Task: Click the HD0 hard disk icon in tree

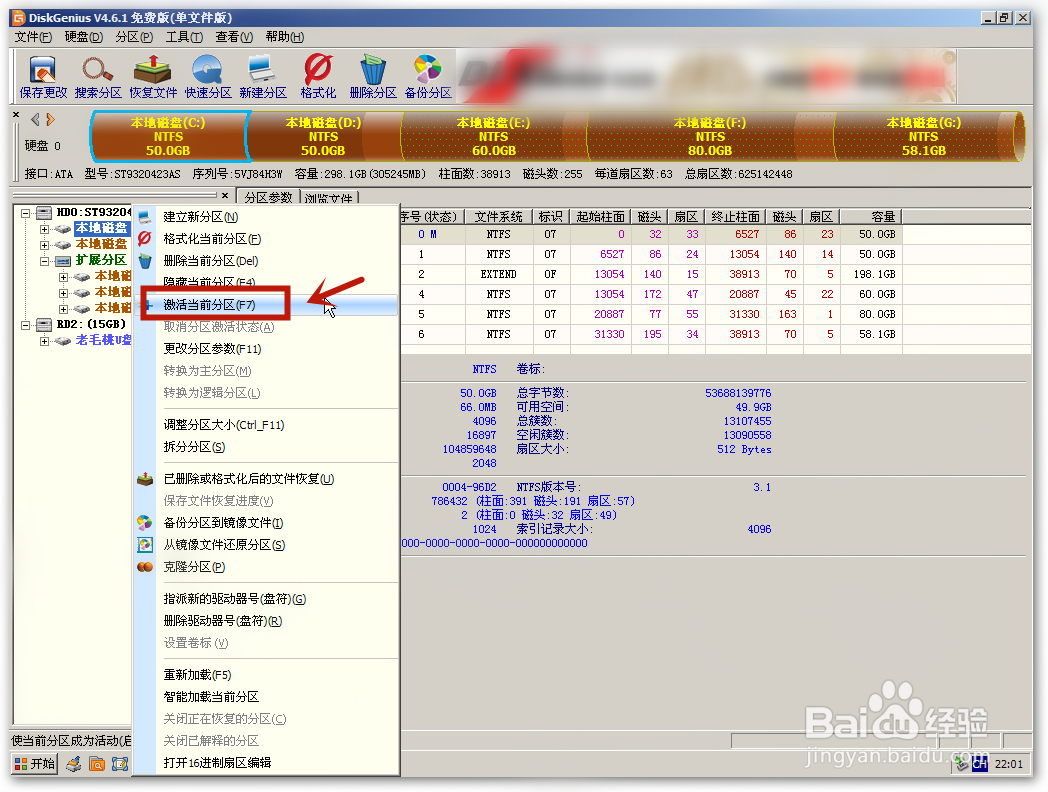Action: pyautogui.click(x=44, y=213)
